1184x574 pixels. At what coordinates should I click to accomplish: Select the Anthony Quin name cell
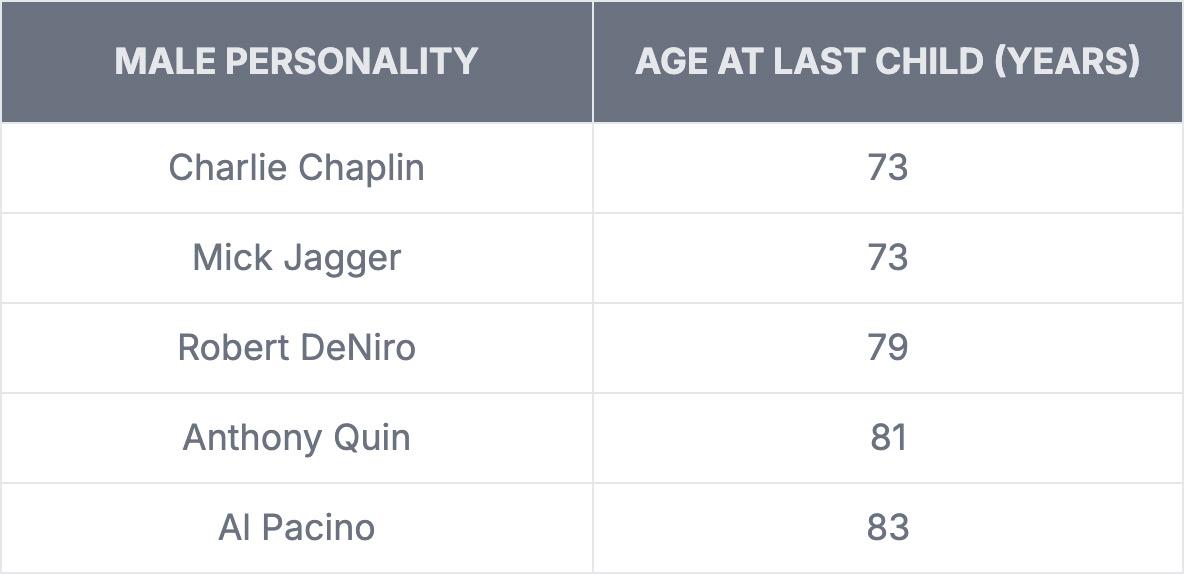tap(296, 437)
